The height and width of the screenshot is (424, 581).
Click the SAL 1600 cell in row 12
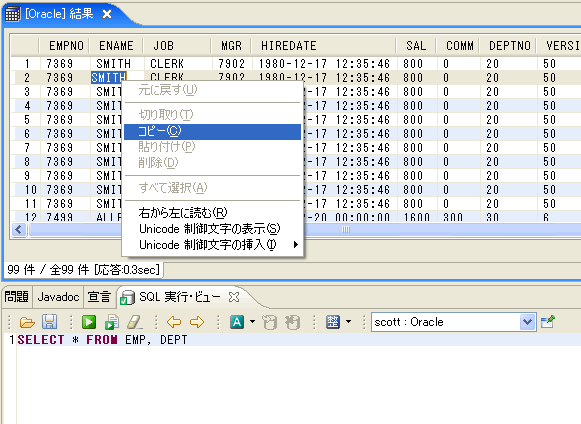417,217
